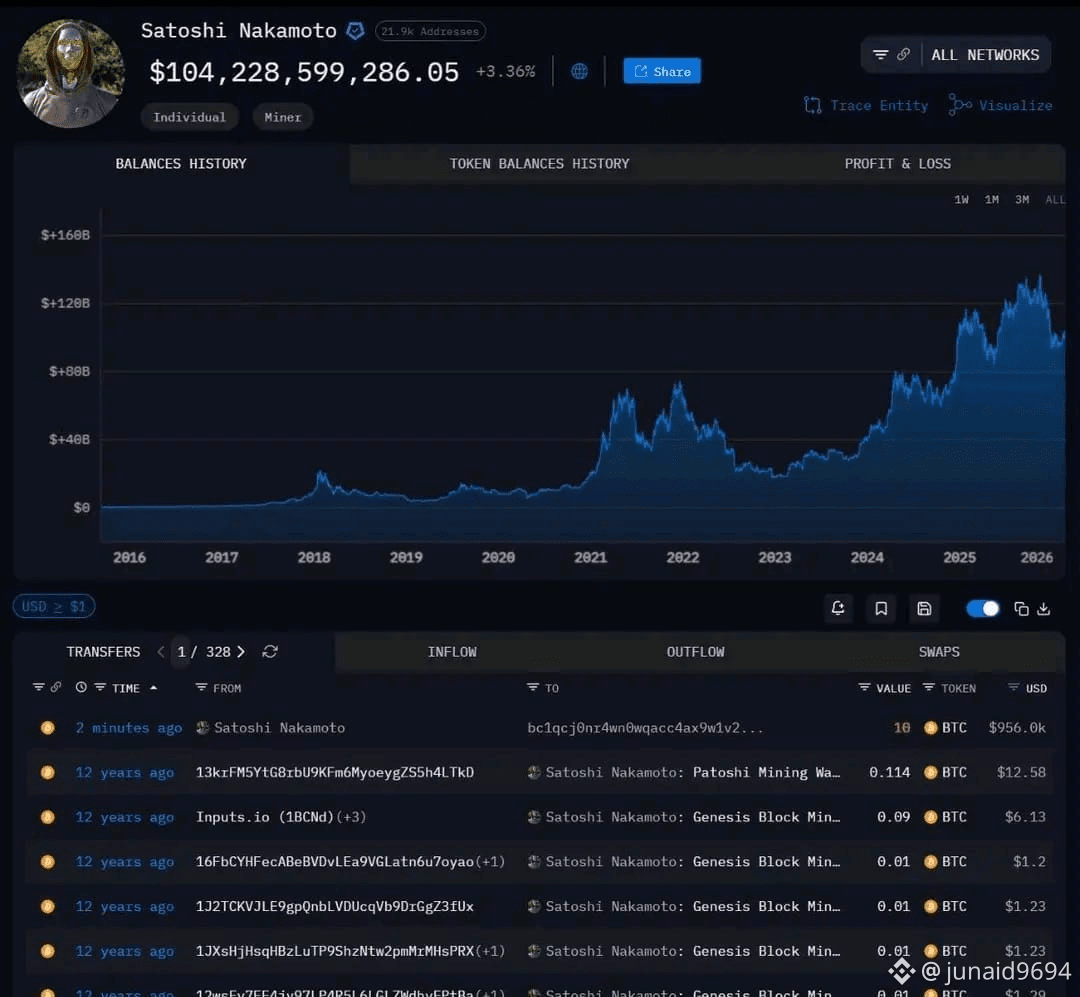Screen dimensions: 1080x997
Task: Click the Trace Entity link
Action: point(866,105)
